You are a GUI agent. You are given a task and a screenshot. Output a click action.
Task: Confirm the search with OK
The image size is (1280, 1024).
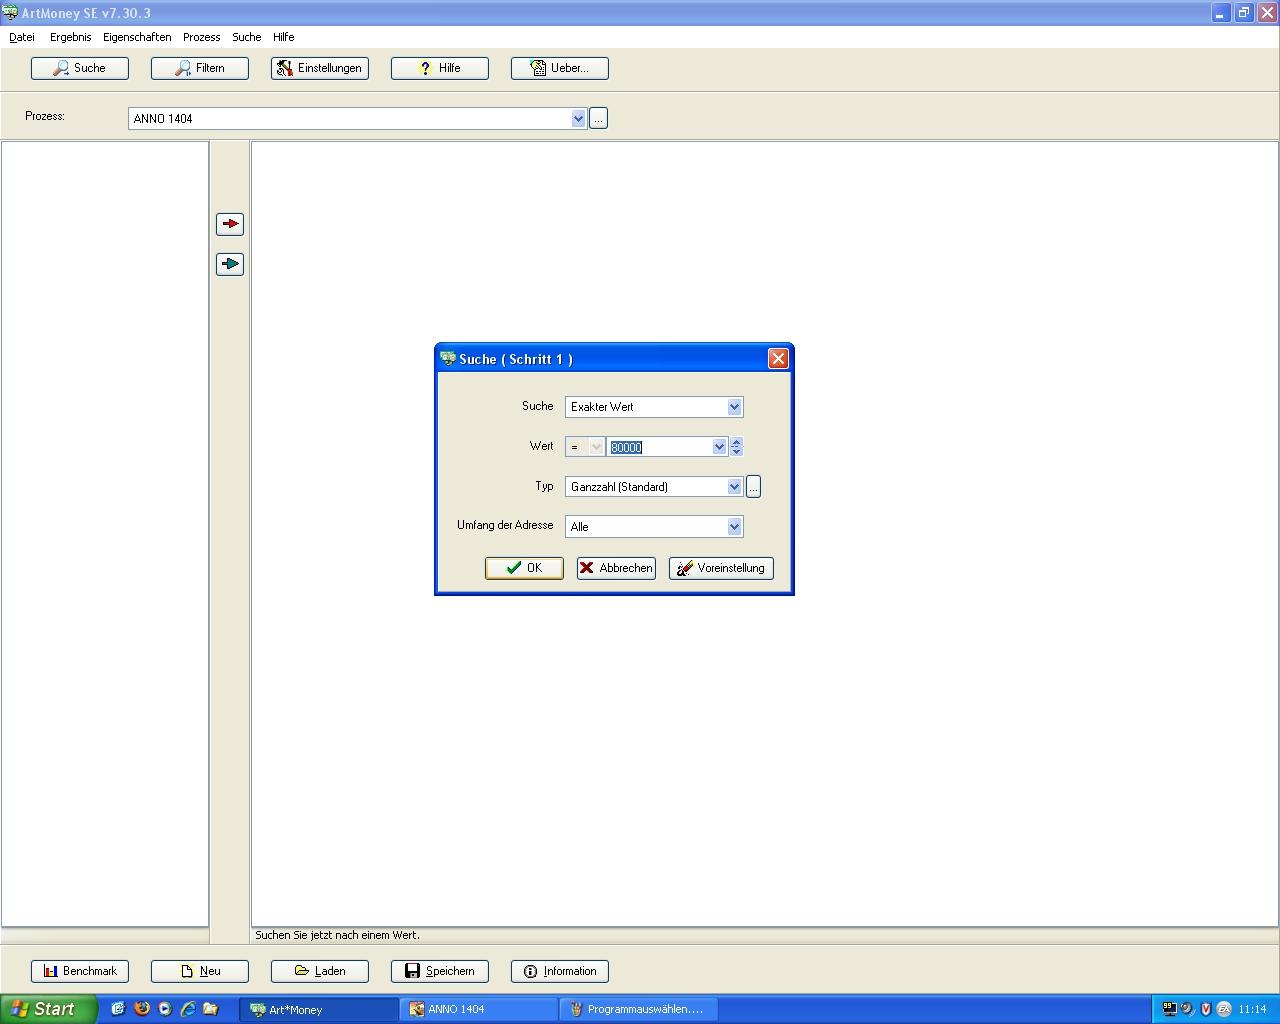tap(524, 568)
